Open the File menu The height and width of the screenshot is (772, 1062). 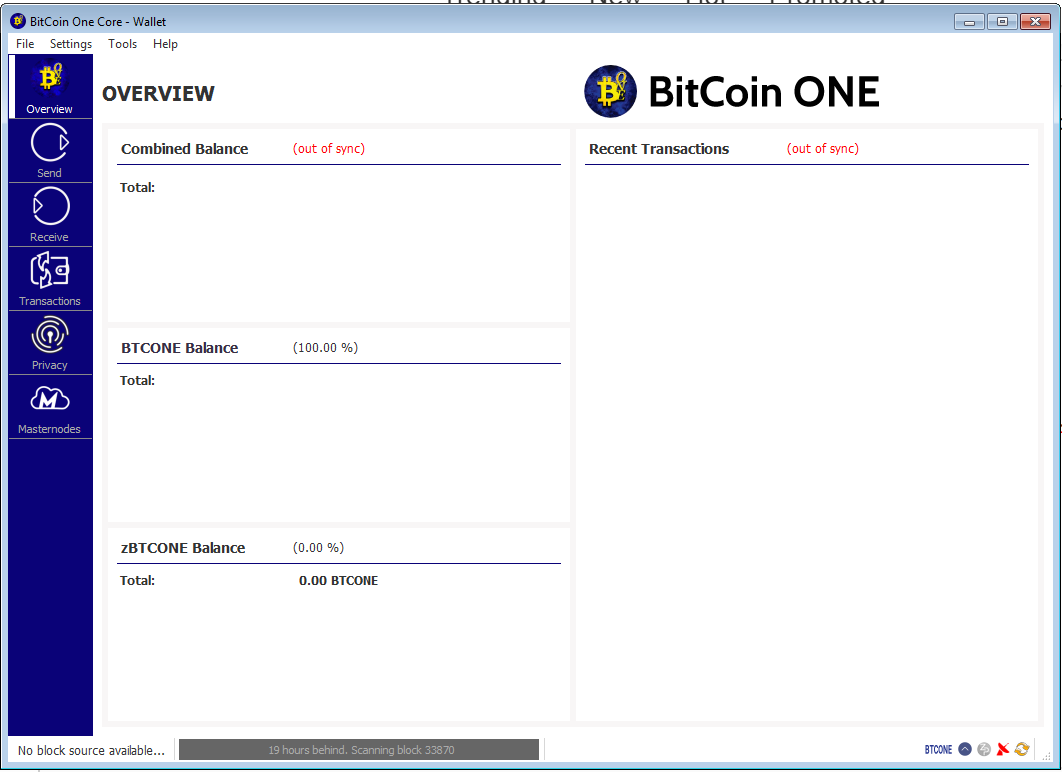click(25, 44)
